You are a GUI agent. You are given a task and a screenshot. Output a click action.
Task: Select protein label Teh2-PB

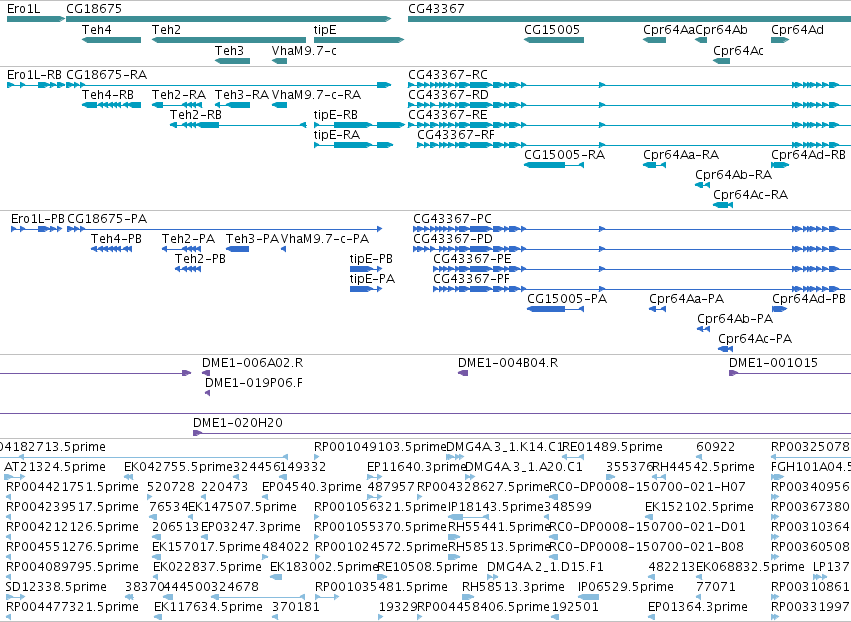(x=200, y=259)
